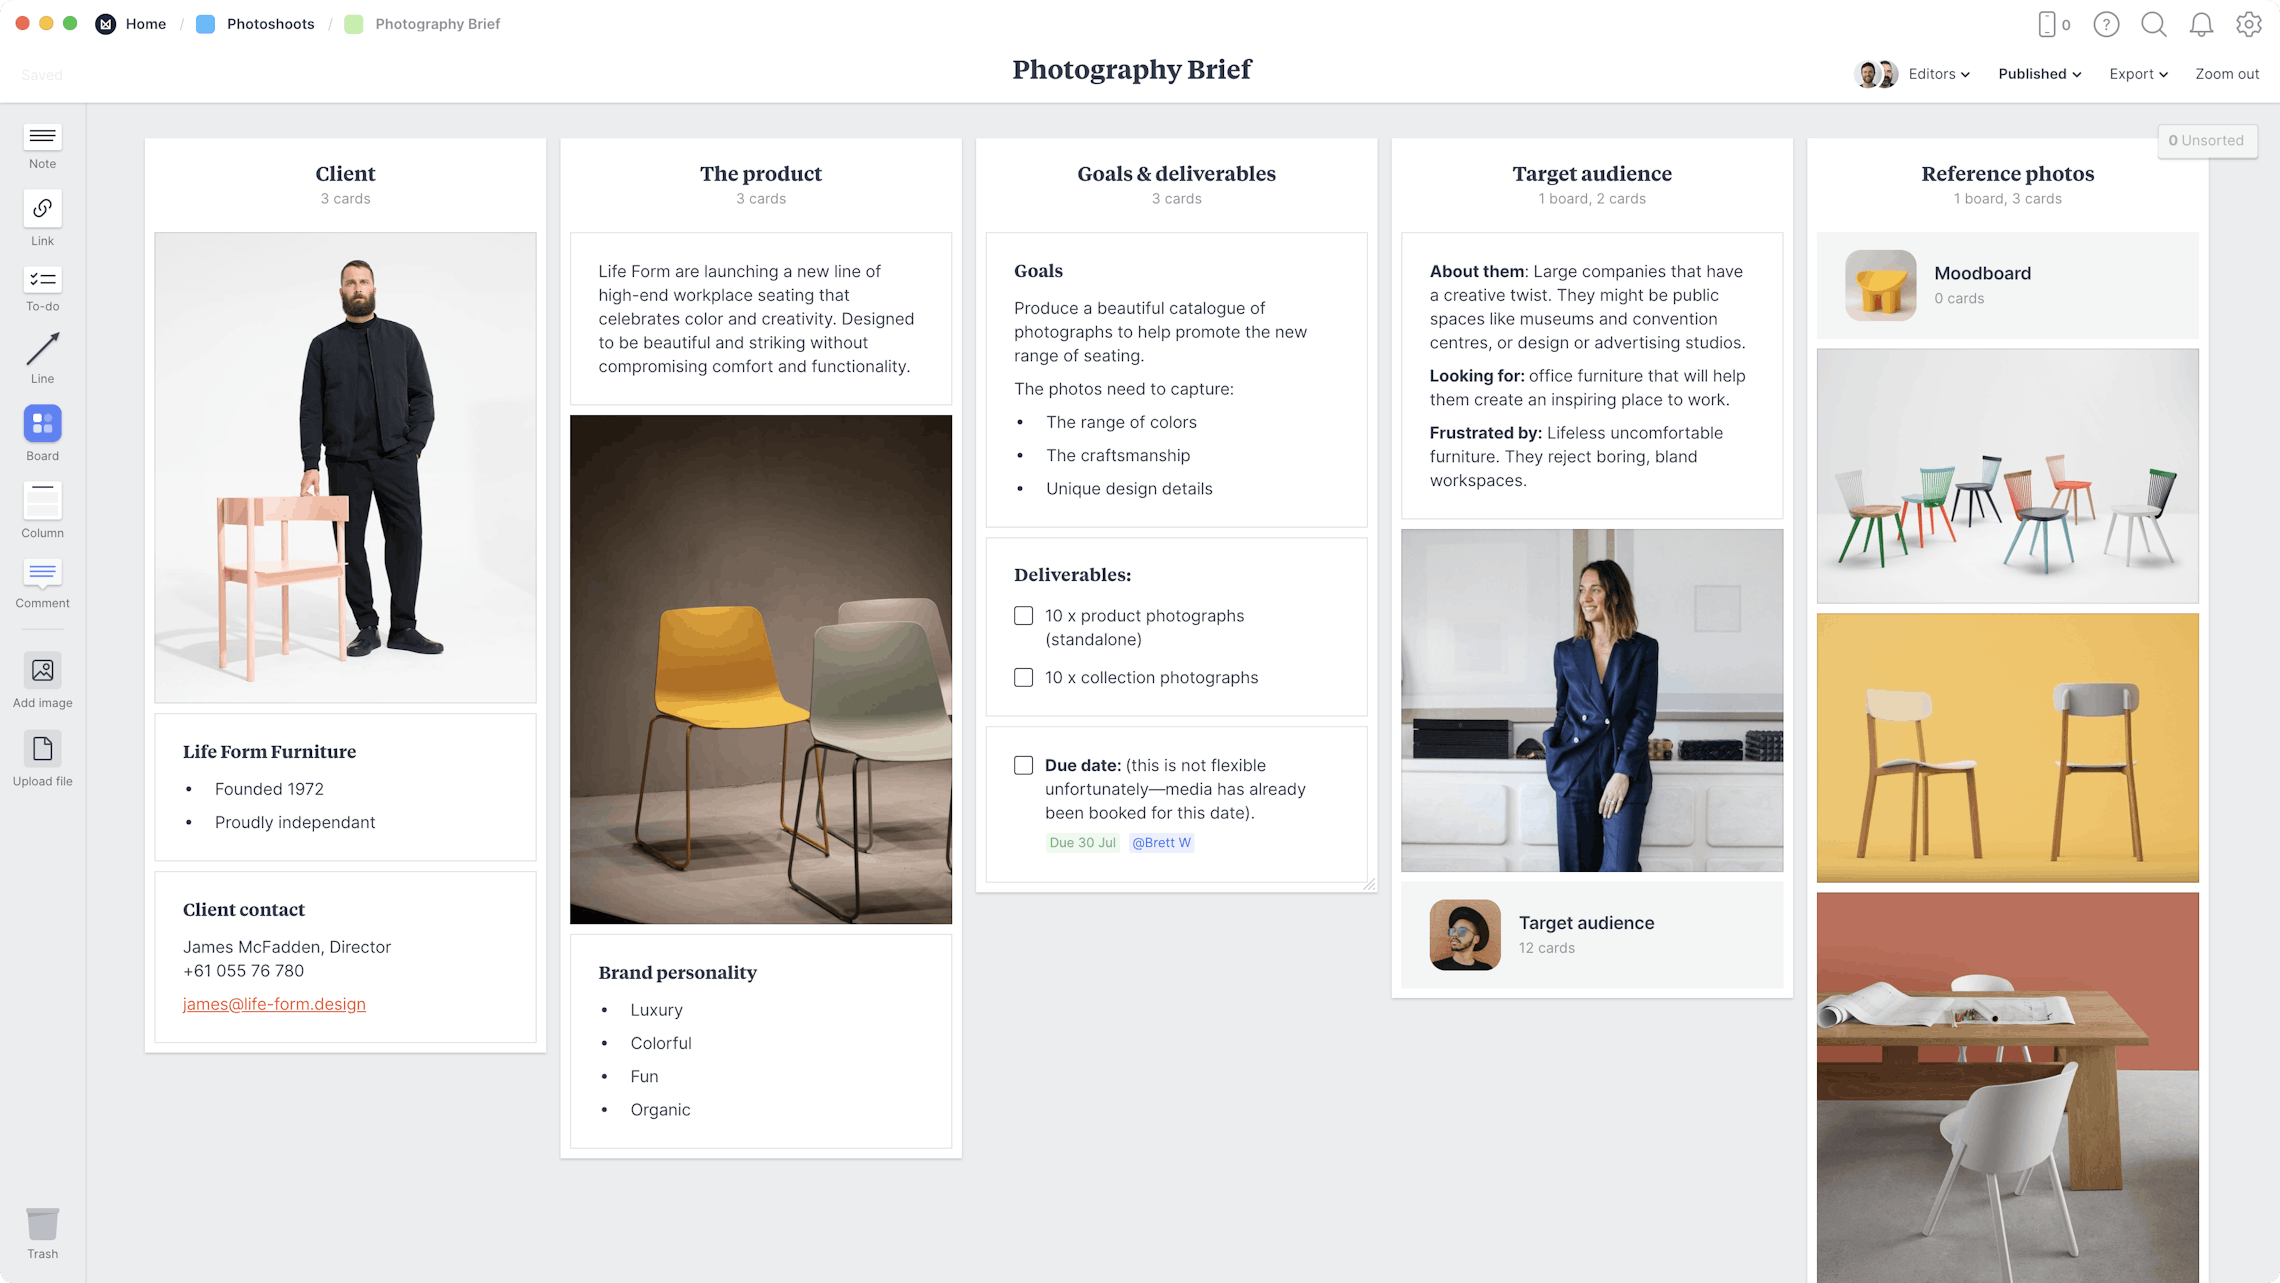Screen dimensions: 2280x1283
Task: Toggle the product photographs checkbox
Action: (1023, 614)
